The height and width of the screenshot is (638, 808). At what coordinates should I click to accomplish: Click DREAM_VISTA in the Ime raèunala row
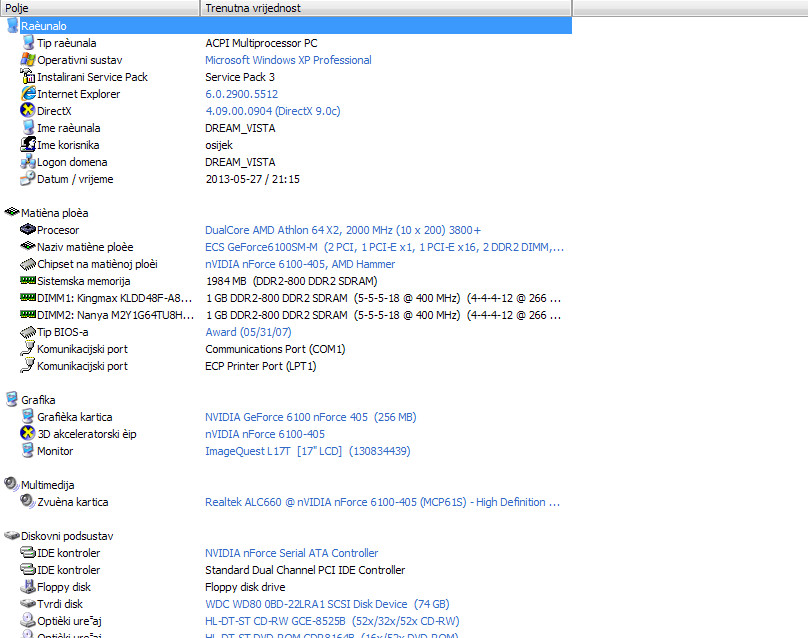click(240, 128)
